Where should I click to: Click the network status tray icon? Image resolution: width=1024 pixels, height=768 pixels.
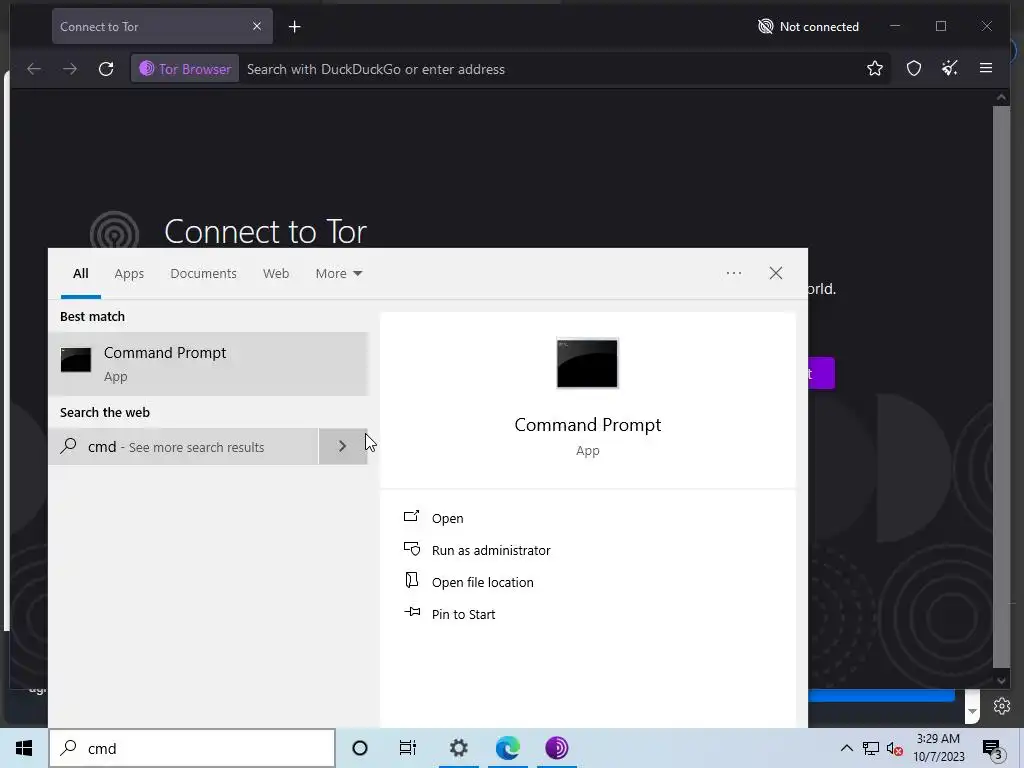(871, 748)
